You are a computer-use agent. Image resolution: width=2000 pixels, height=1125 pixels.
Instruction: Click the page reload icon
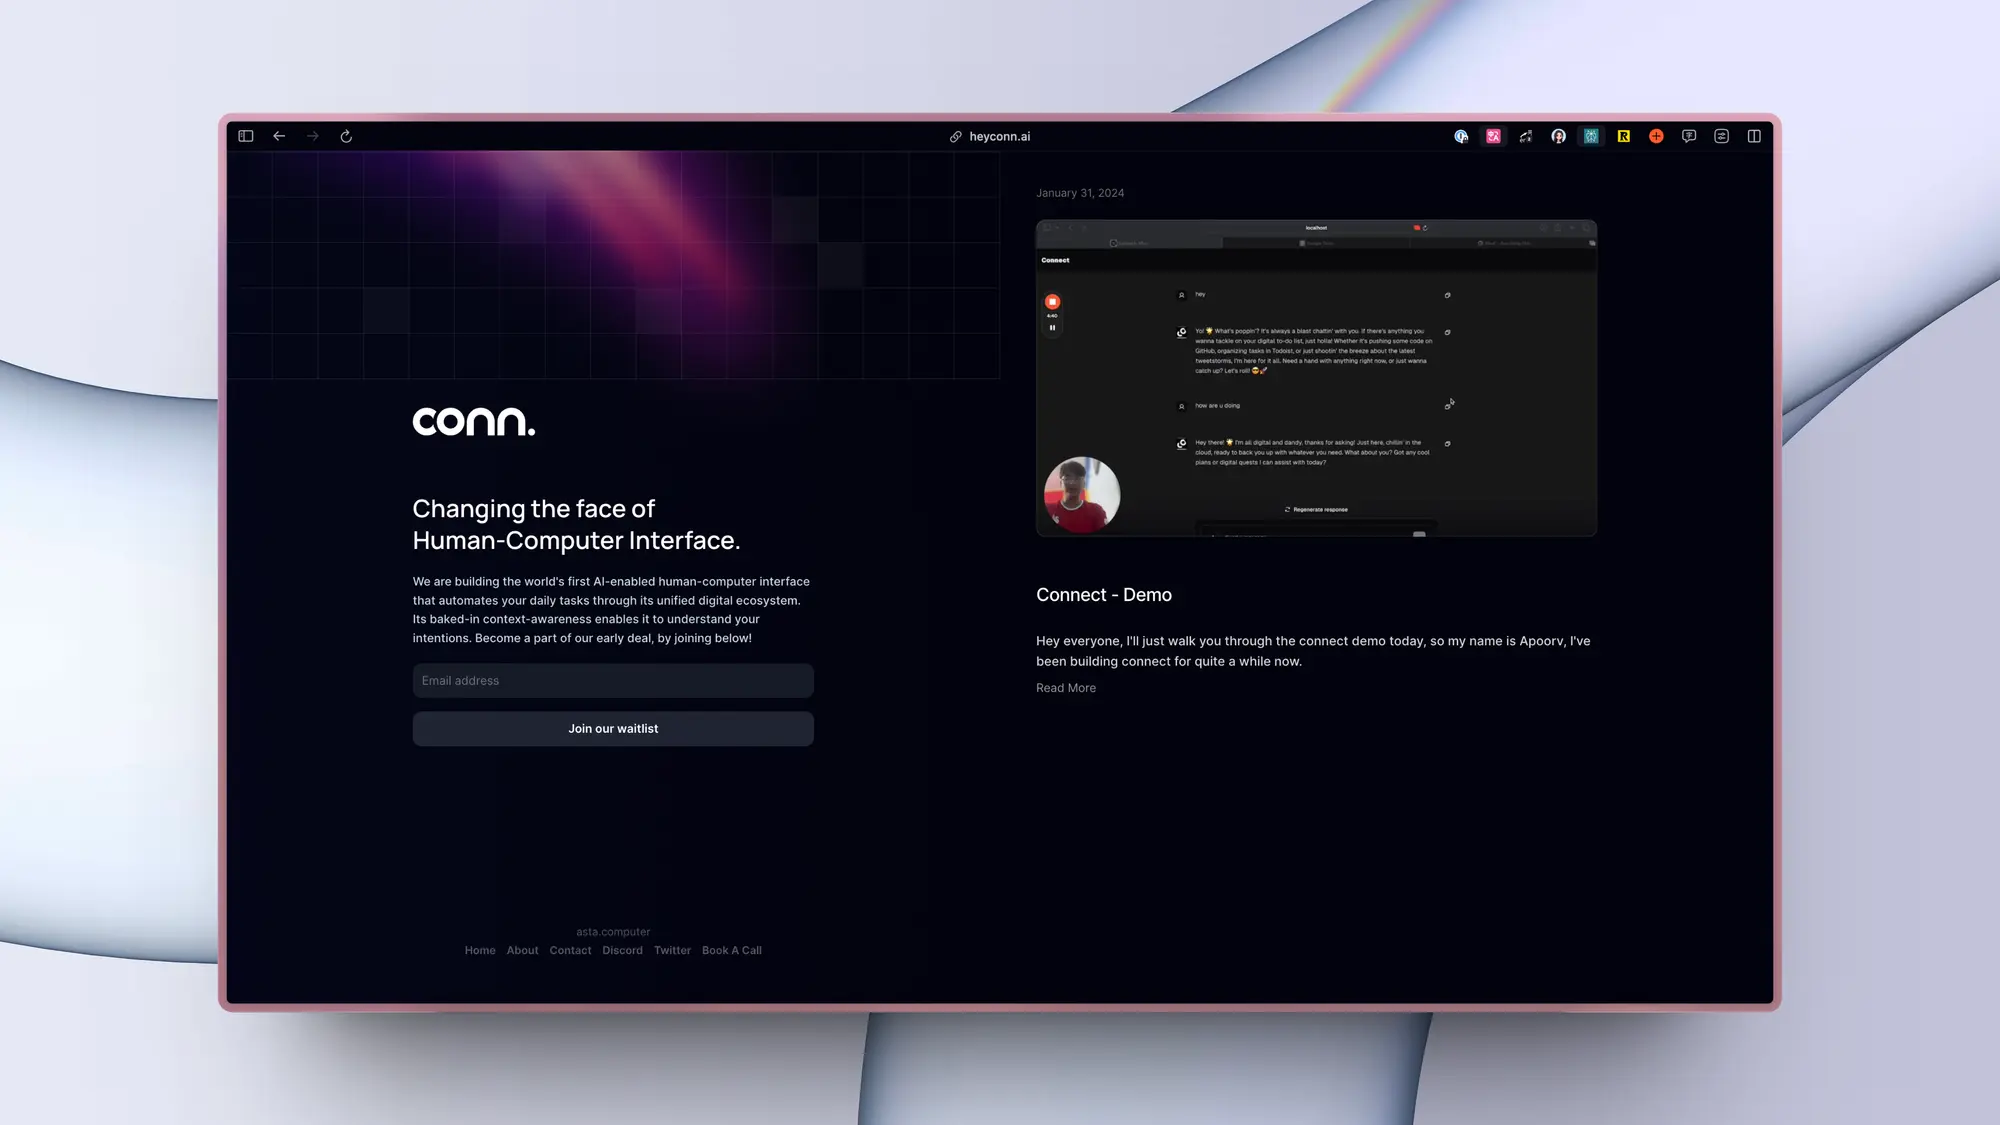coord(348,136)
